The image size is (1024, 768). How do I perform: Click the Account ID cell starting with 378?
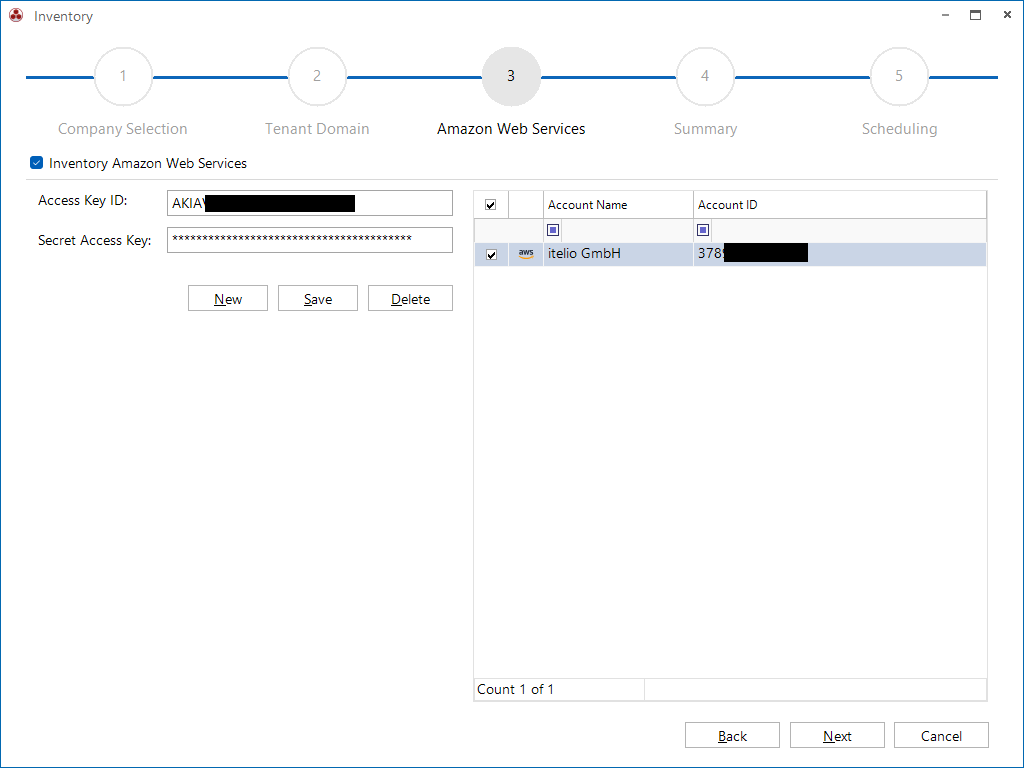(x=839, y=254)
